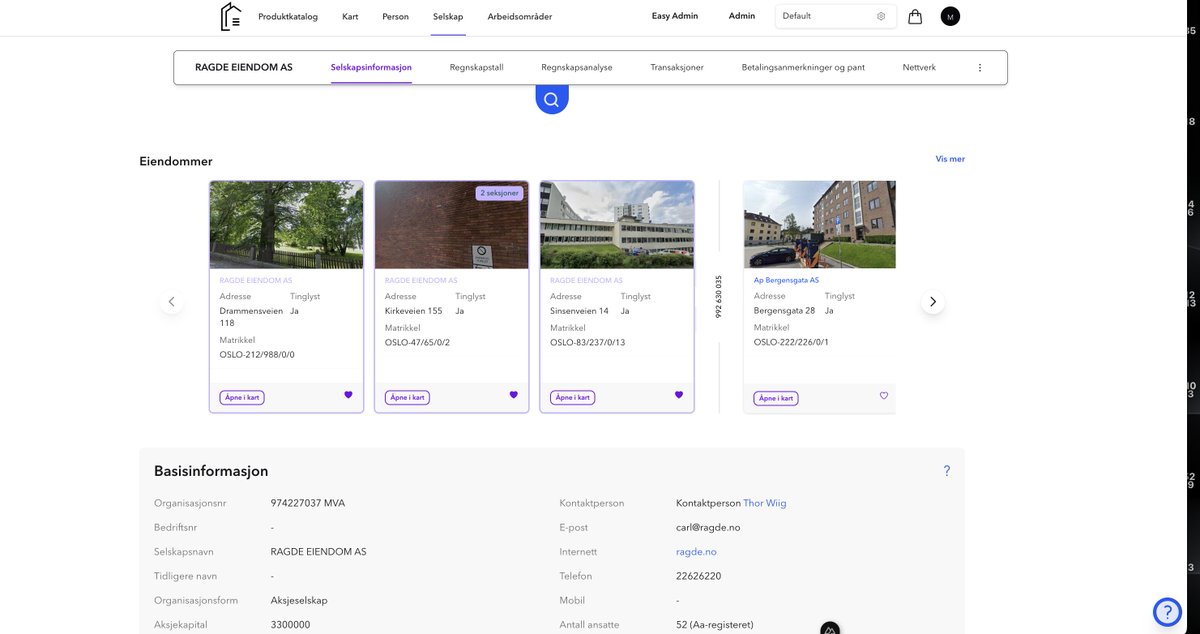The image size is (1200, 634).
Task: Click the small dark icon at page bottom
Action: click(x=830, y=629)
